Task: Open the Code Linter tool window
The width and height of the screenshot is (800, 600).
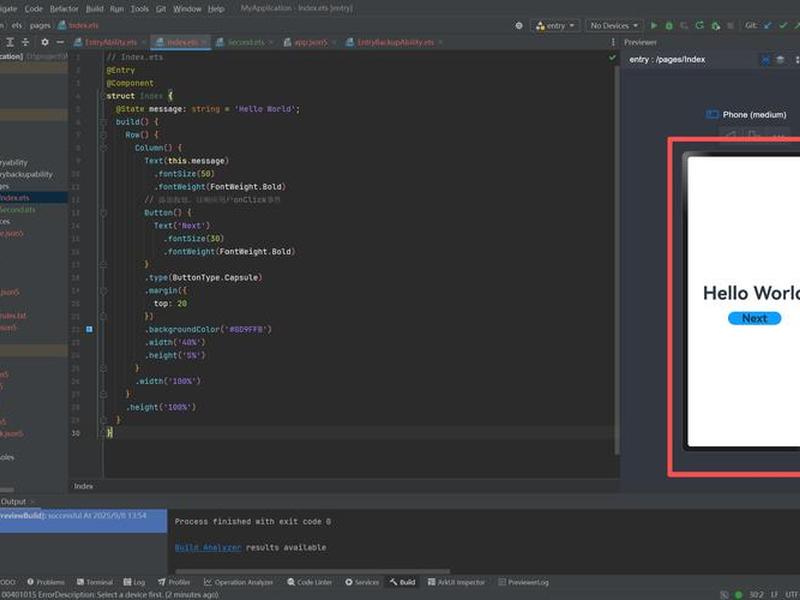Action: click(x=310, y=582)
